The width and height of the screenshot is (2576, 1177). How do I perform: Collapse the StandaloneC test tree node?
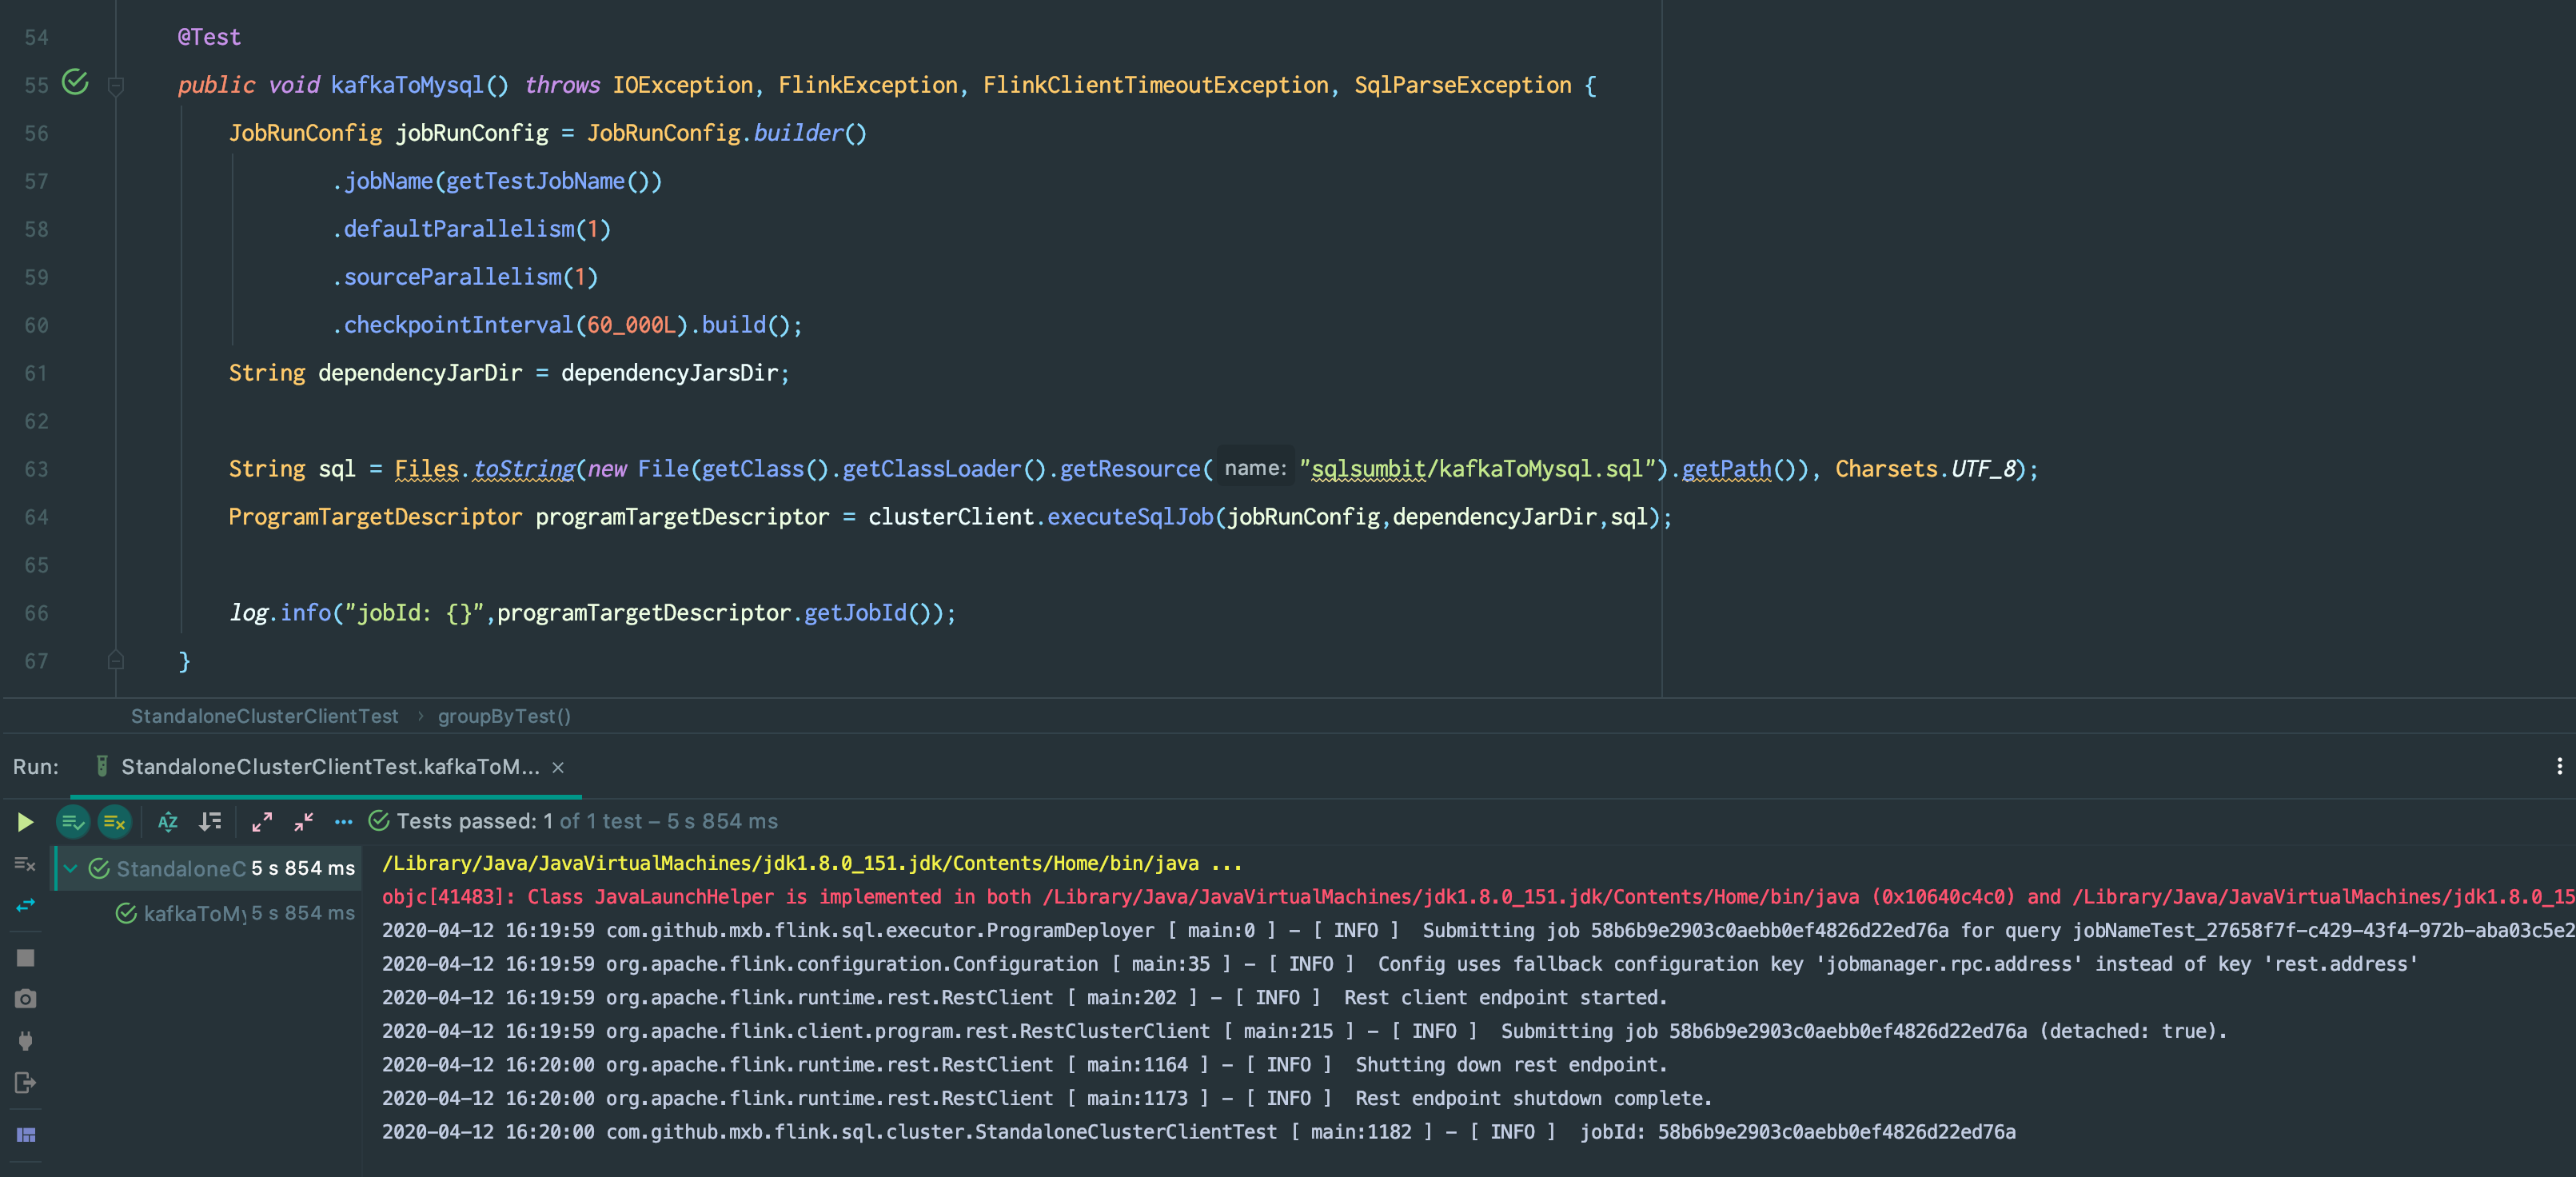[x=71, y=868]
